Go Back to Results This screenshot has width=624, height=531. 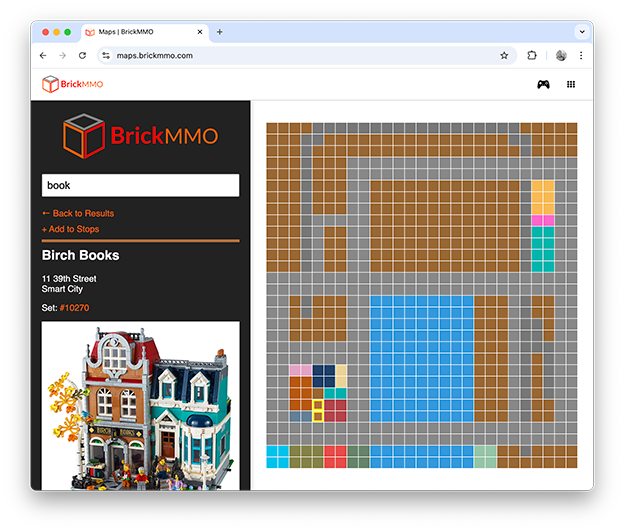(78, 213)
